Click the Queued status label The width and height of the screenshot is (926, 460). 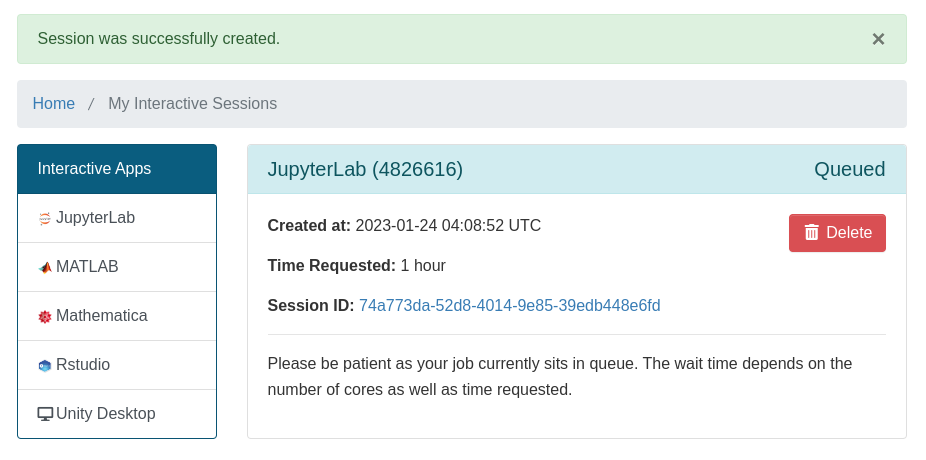pos(849,169)
